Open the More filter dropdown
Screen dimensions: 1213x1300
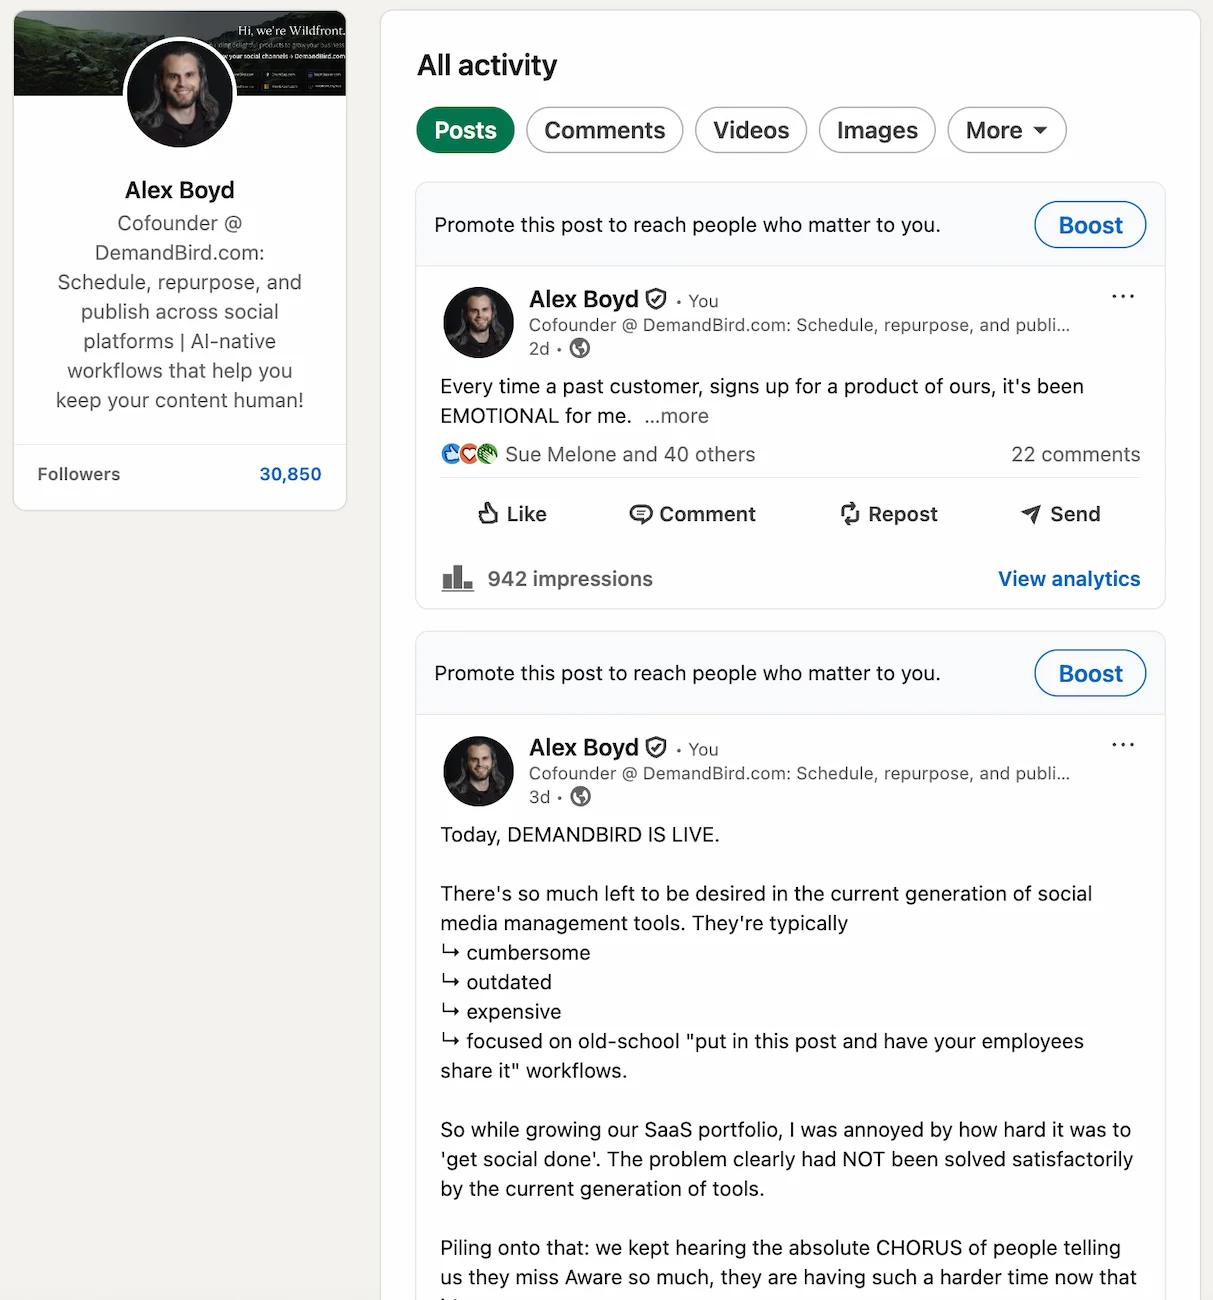[1006, 130]
